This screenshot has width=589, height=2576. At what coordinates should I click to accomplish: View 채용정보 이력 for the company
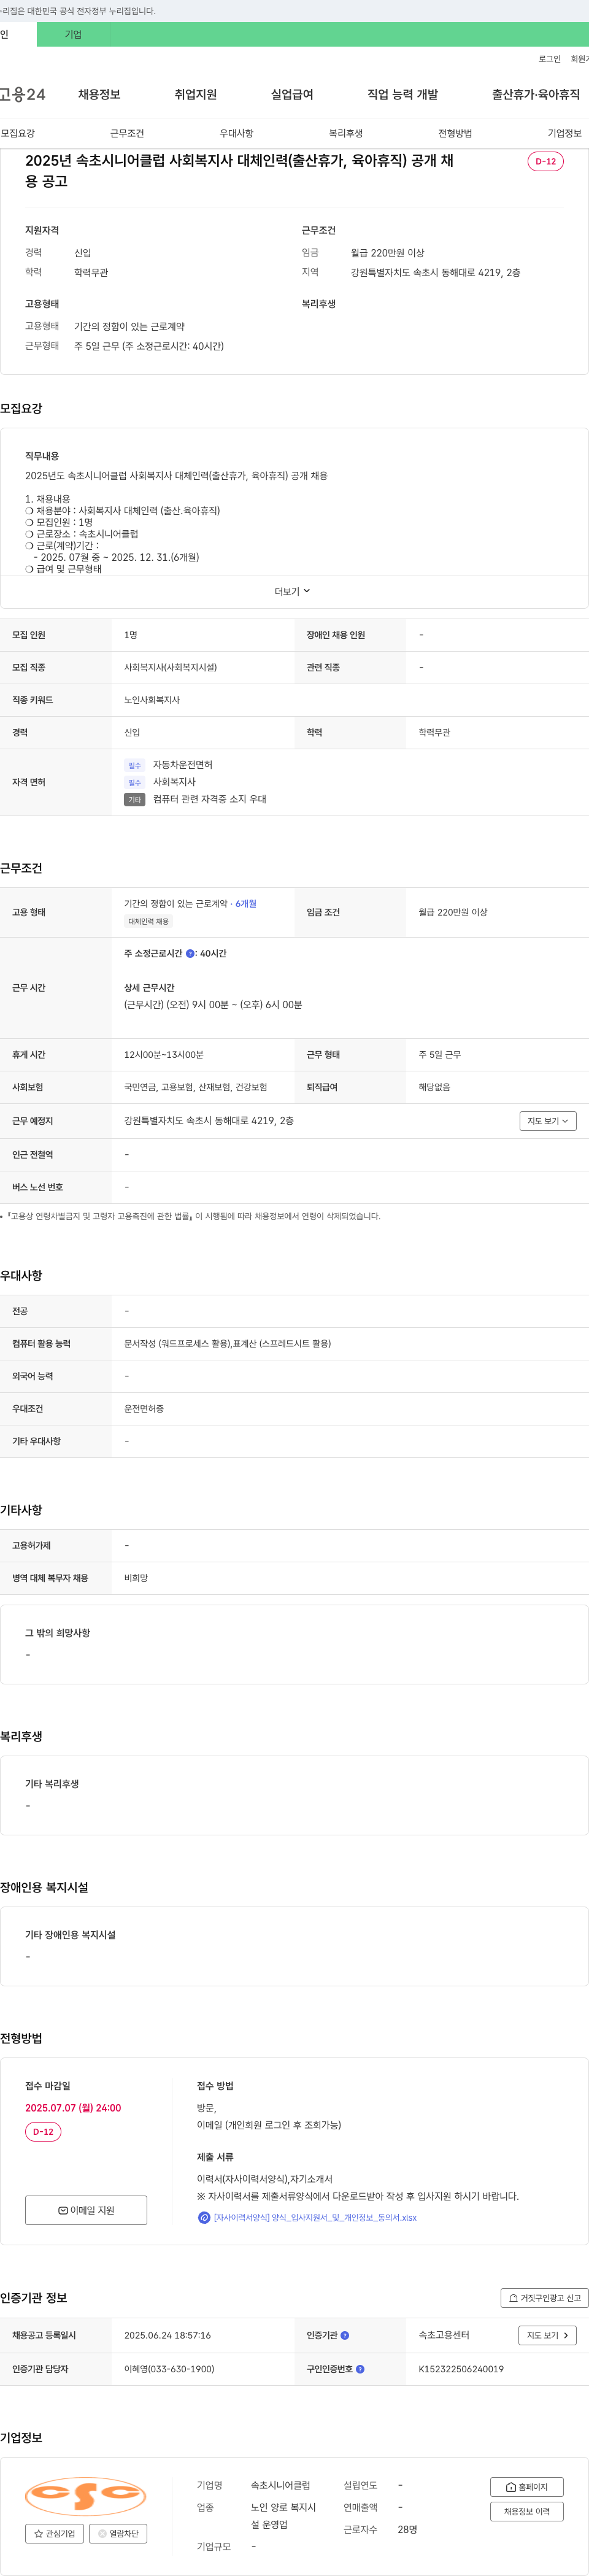tap(527, 2511)
